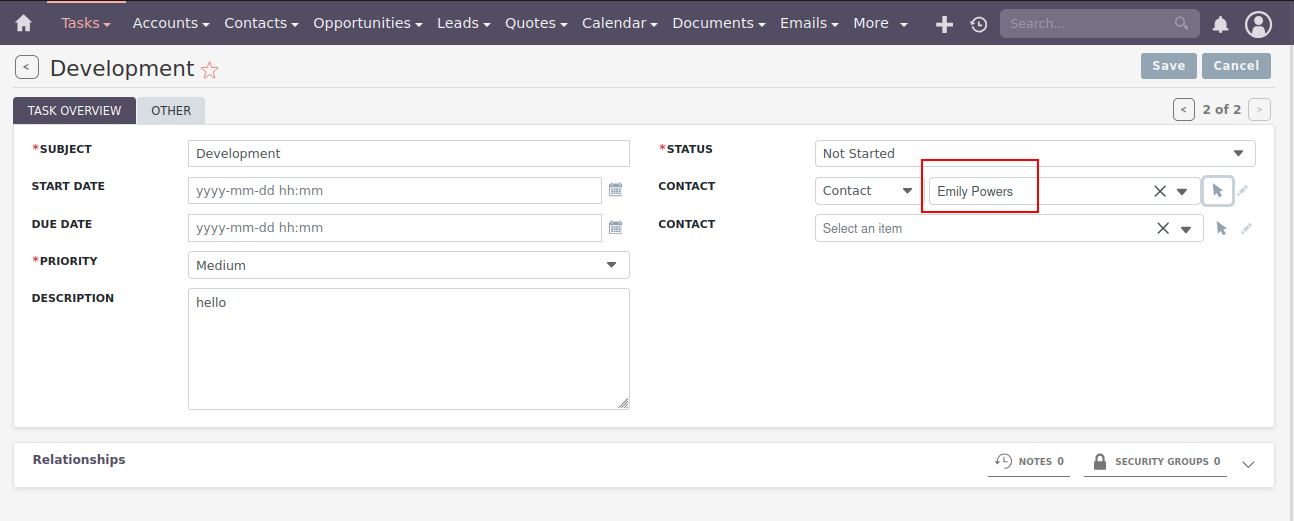Click the Subject input field
The image size is (1294, 521).
pyautogui.click(x=409, y=153)
